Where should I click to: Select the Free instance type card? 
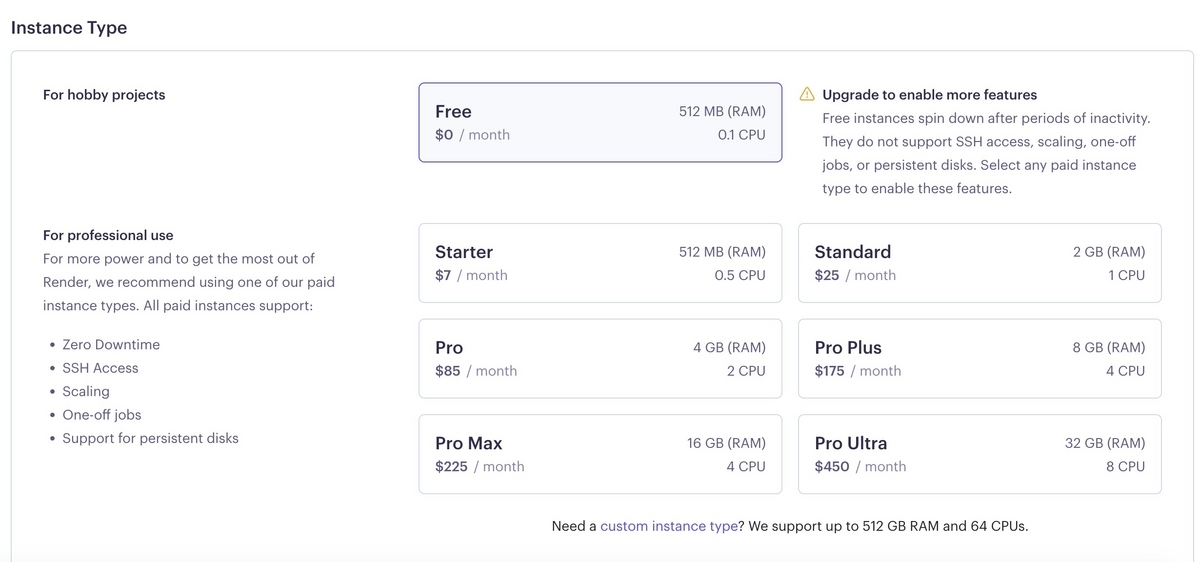click(600, 122)
